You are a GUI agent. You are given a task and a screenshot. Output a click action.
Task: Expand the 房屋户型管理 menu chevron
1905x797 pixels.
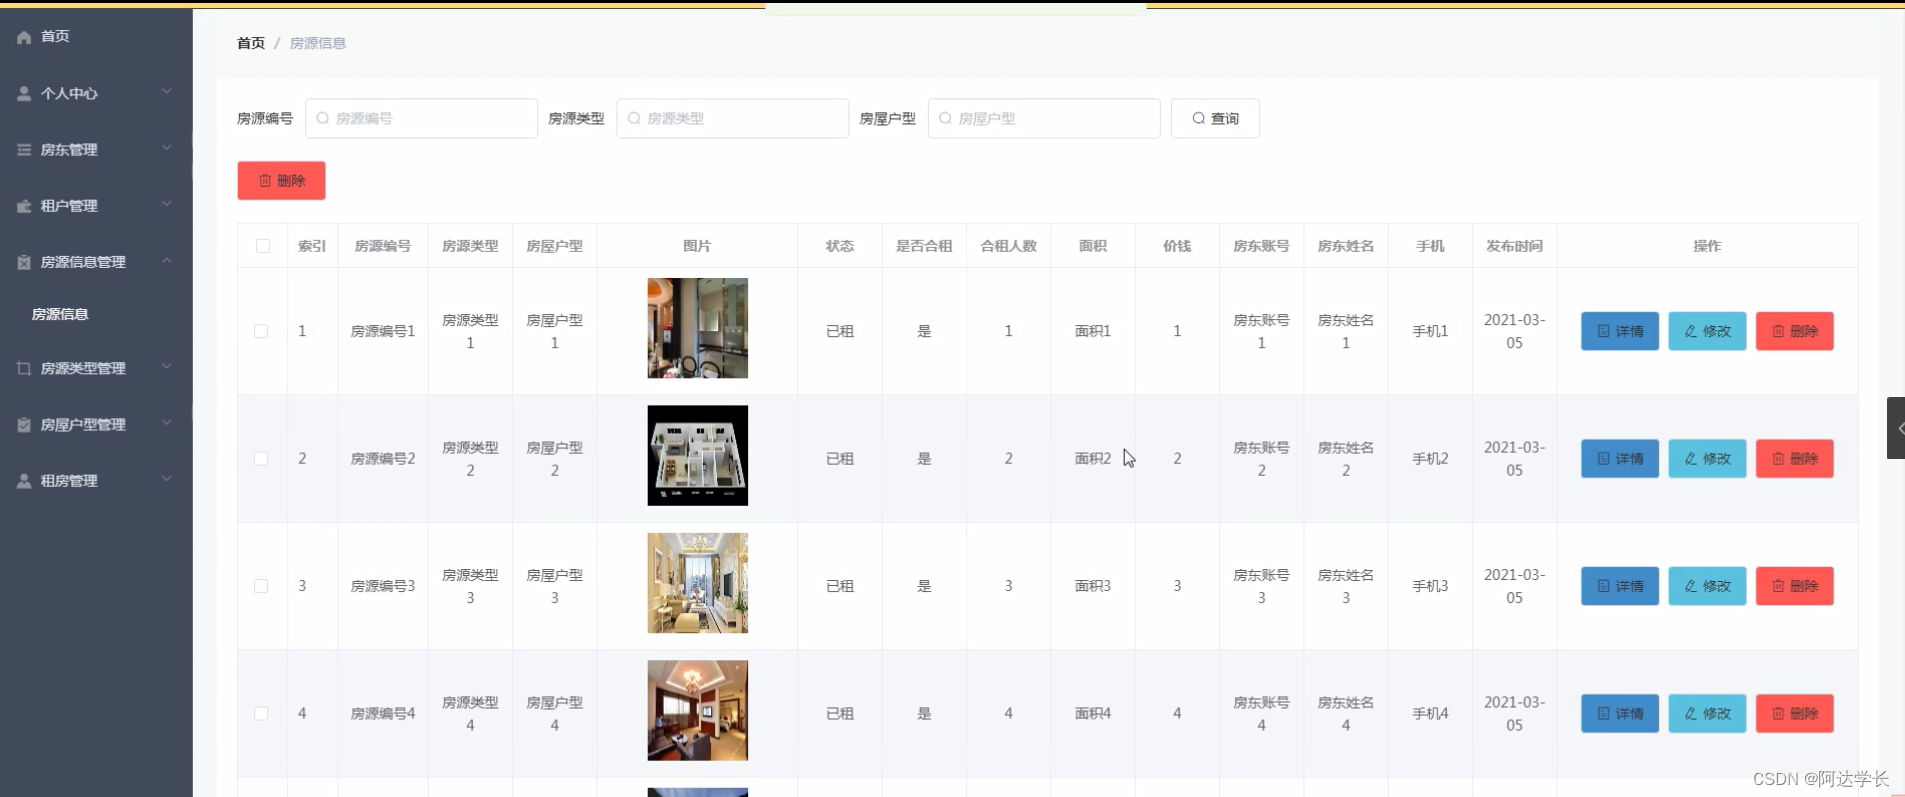(167, 423)
